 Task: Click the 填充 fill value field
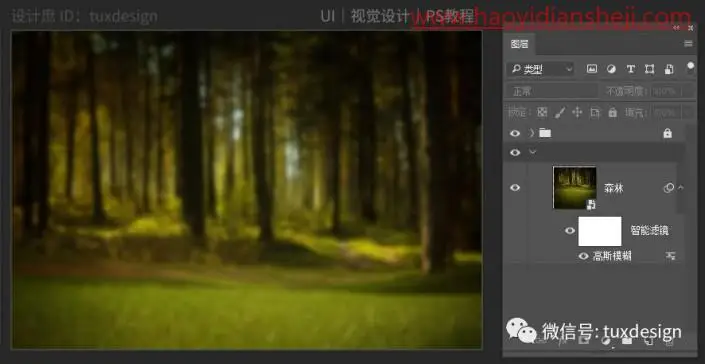(665, 112)
